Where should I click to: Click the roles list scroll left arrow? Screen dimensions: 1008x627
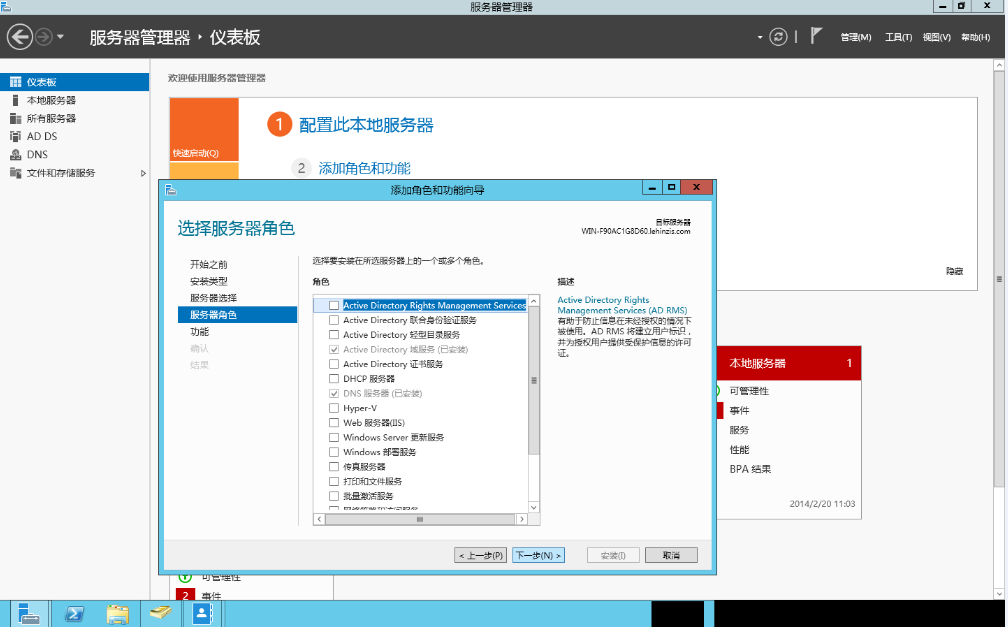(320, 519)
